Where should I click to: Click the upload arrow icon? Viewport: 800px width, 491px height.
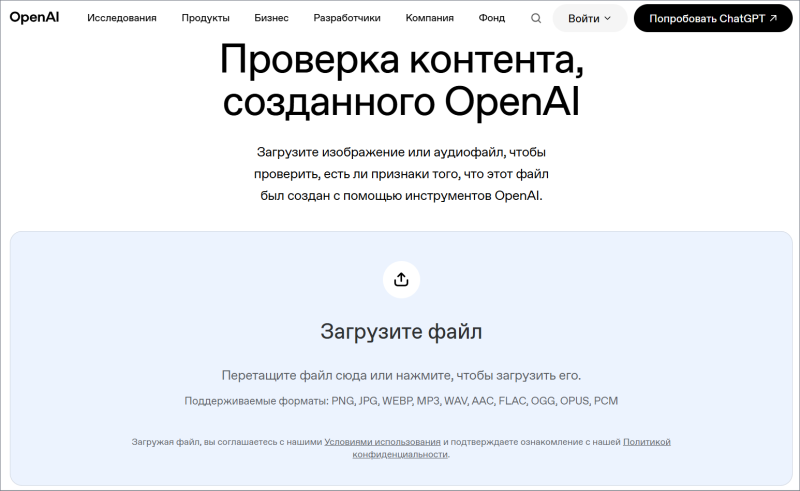click(402, 280)
